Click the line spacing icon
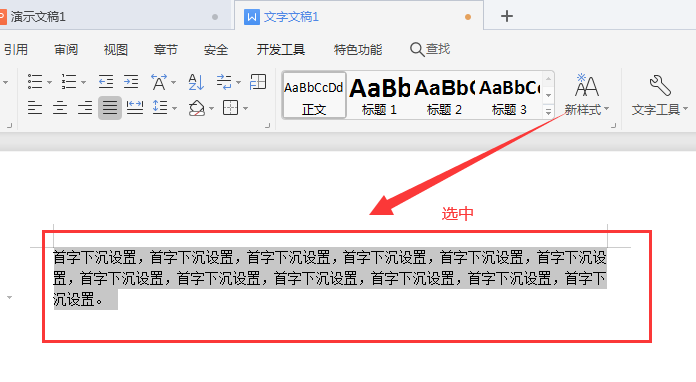 coord(160,108)
